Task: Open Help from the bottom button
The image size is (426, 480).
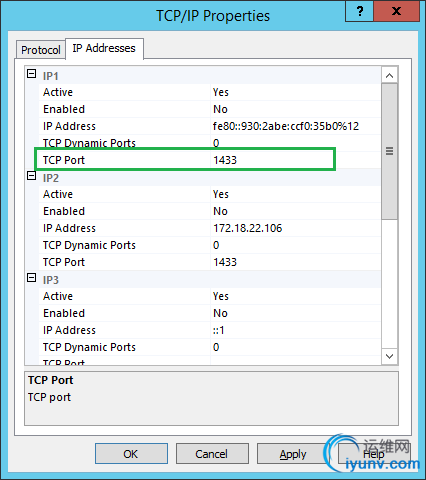Action: [x=374, y=454]
